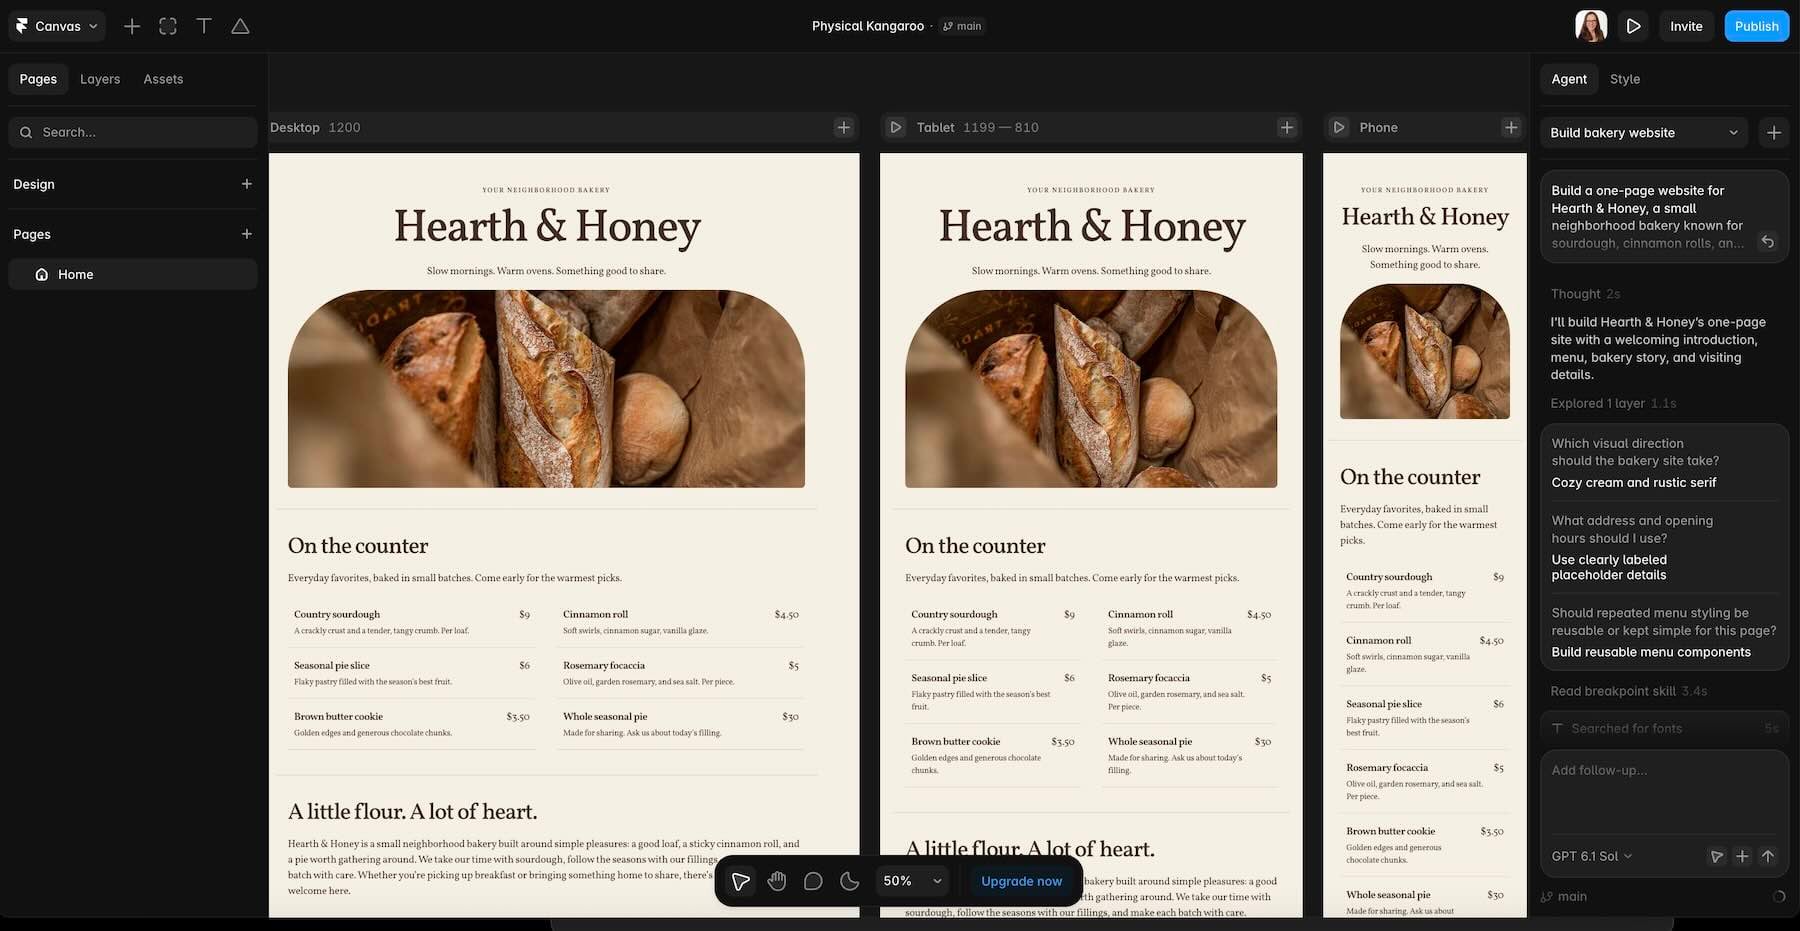Click the Preview play icon beside Invite
This screenshot has width=1800, height=931.
(x=1633, y=26)
